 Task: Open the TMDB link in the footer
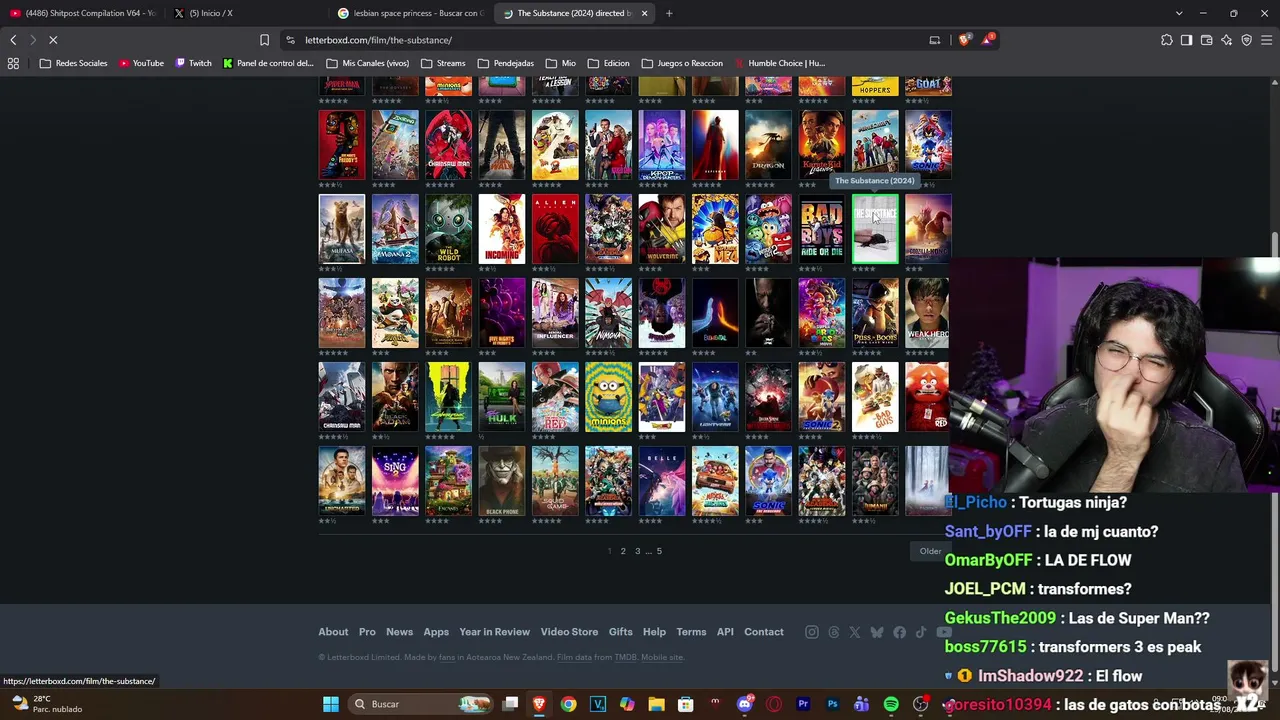pyautogui.click(x=625, y=657)
